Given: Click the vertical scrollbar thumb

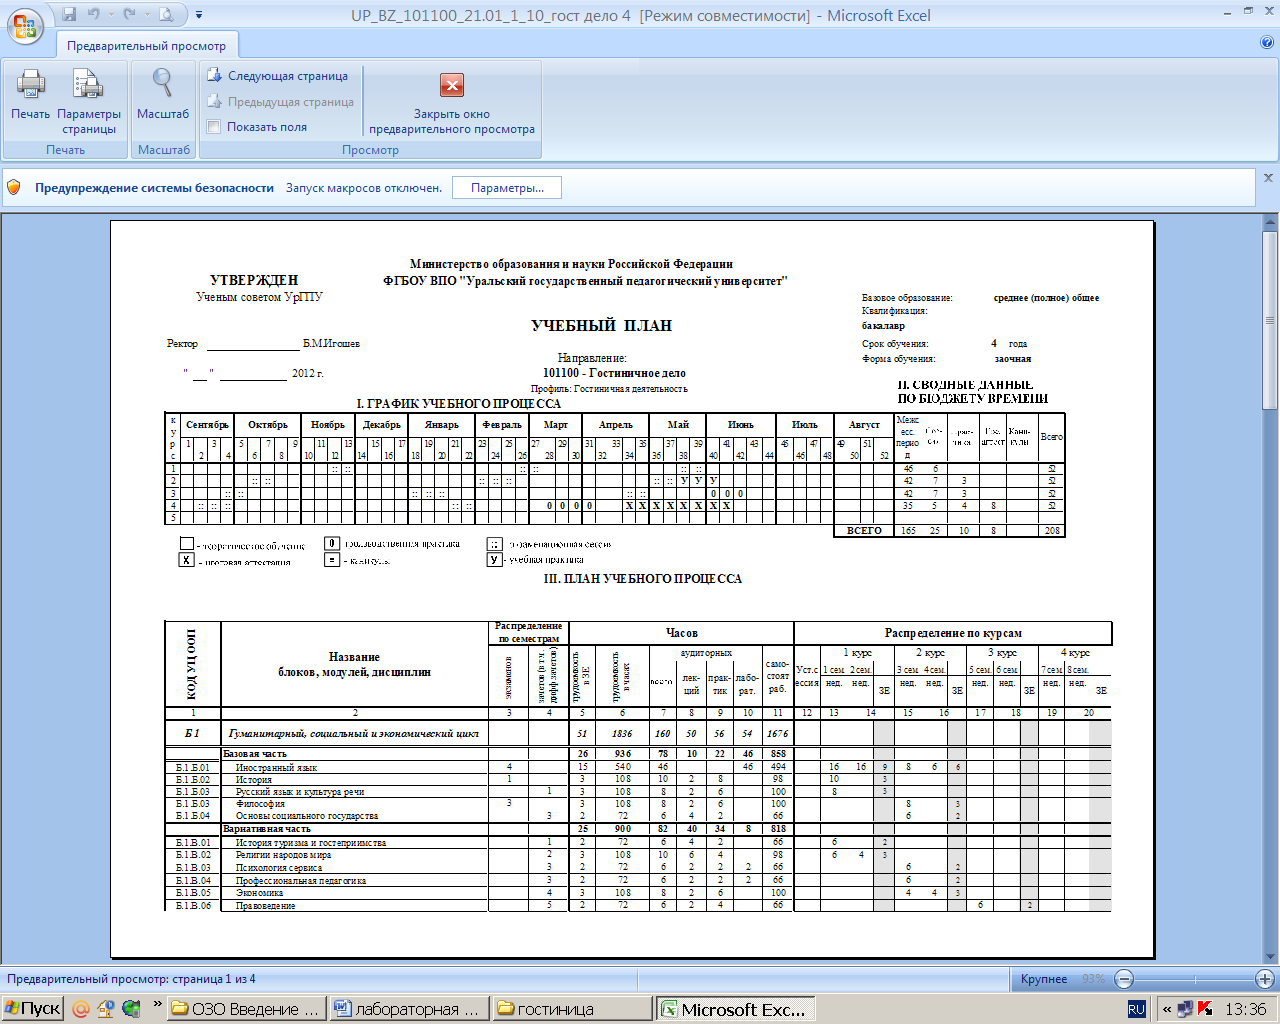Looking at the screenshot, I should pyautogui.click(x=1270, y=320).
